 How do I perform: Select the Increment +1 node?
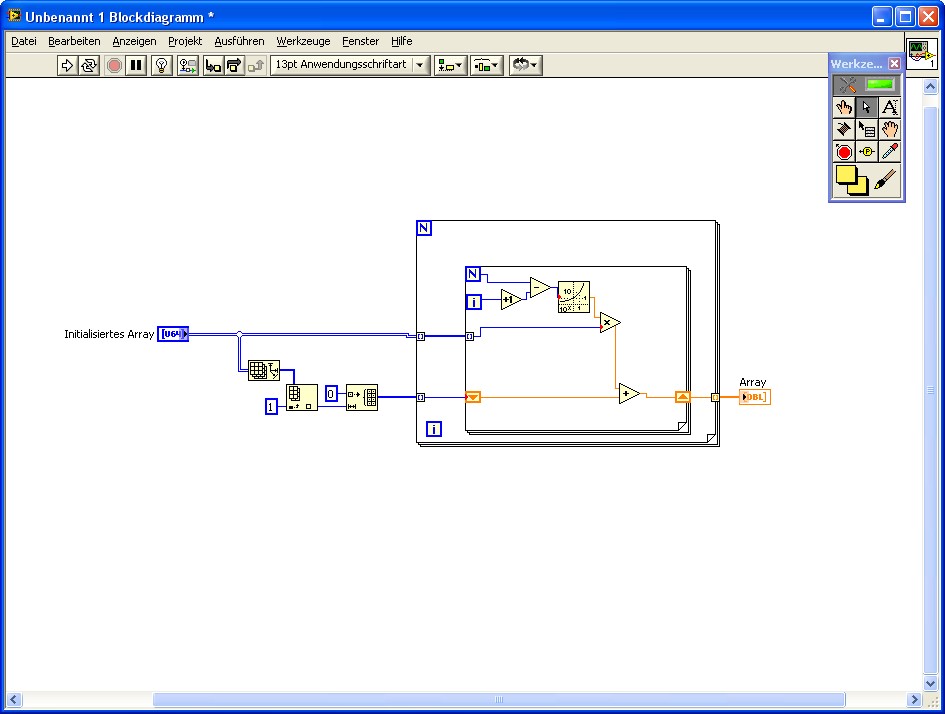tap(510, 299)
